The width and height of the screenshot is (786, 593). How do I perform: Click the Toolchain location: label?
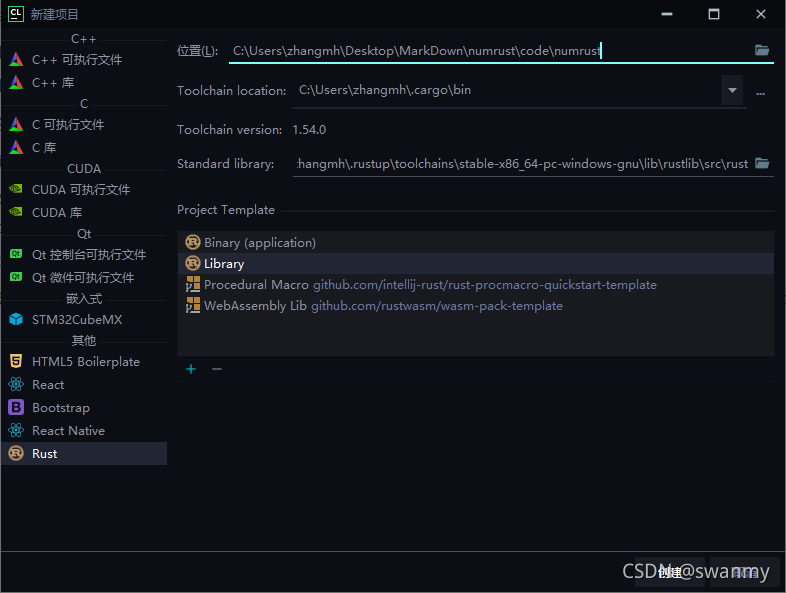(232, 91)
